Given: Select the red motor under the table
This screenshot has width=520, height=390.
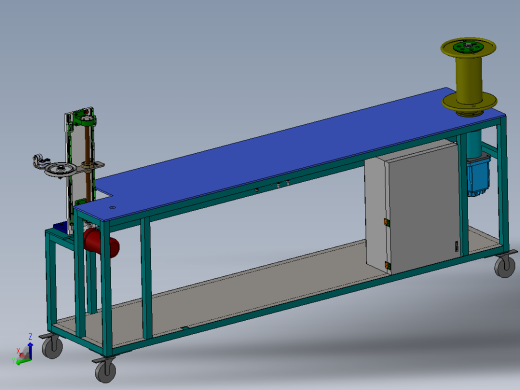Looking at the screenshot, I should coord(101,243).
